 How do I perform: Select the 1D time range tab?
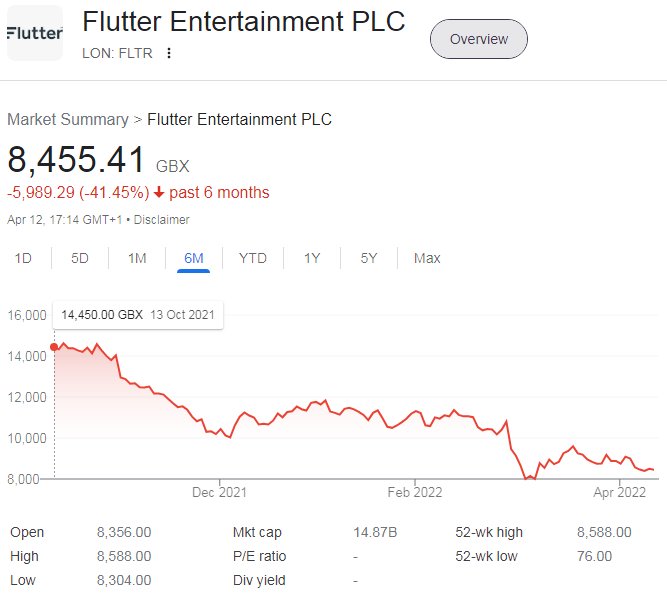(x=23, y=258)
